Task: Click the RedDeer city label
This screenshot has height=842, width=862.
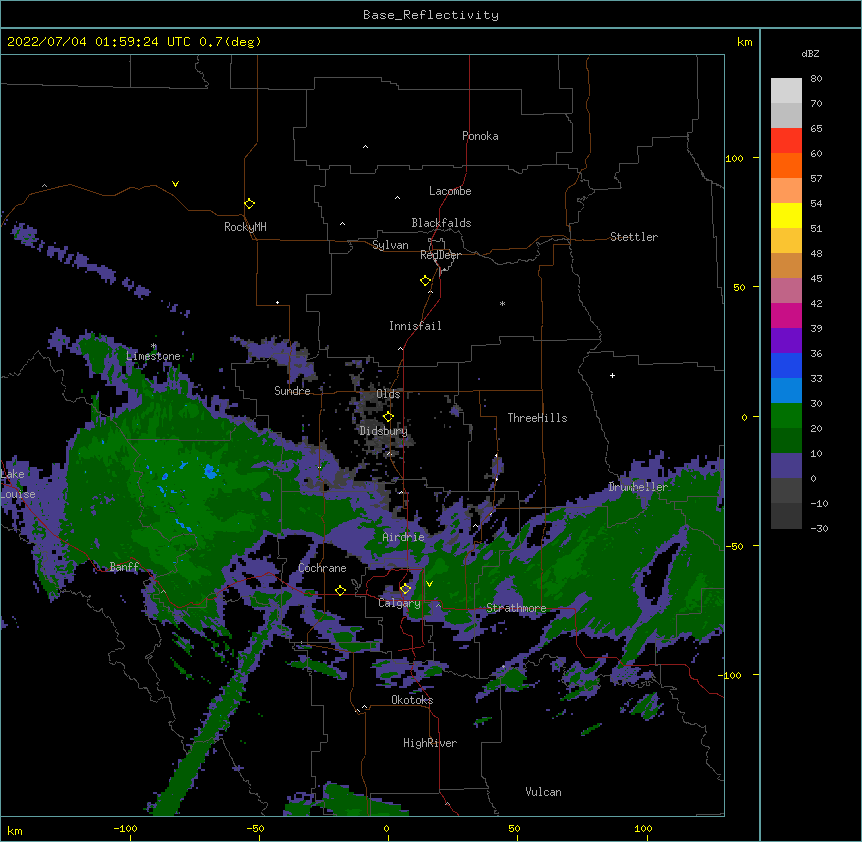Action: [440, 255]
